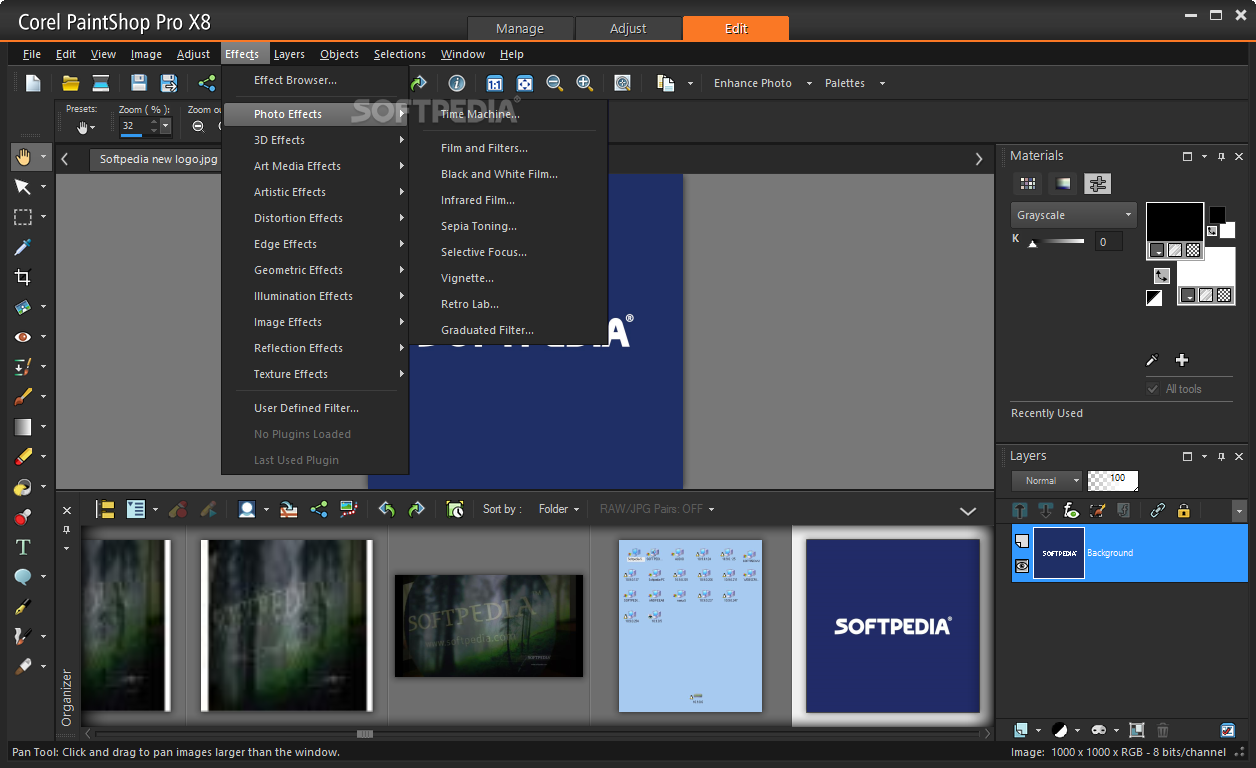Screen dimensions: 1256x768
Task: Select the Red Eye tool
Action: pos(23,337)
